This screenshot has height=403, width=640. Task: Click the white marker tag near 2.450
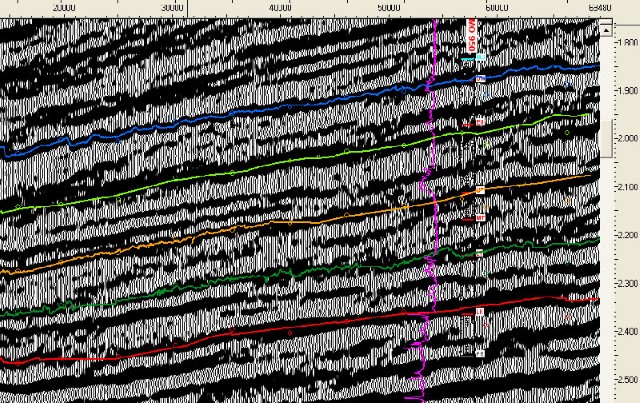coord(479,352)
